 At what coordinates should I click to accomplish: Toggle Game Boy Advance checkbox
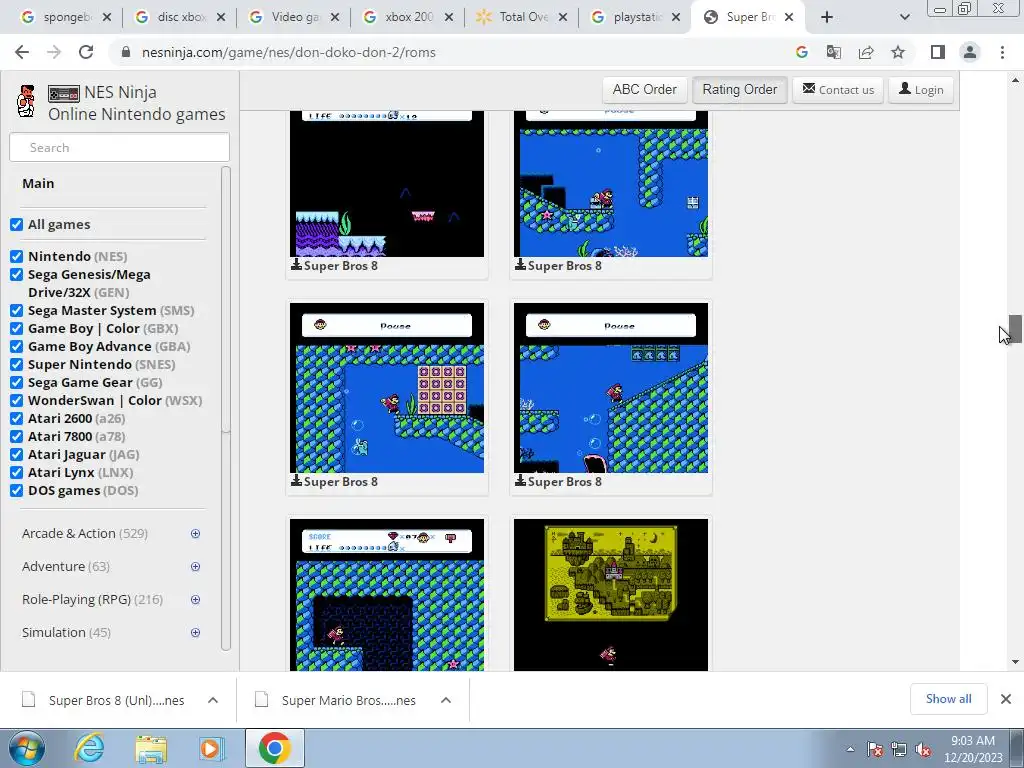tap(16, 347)
